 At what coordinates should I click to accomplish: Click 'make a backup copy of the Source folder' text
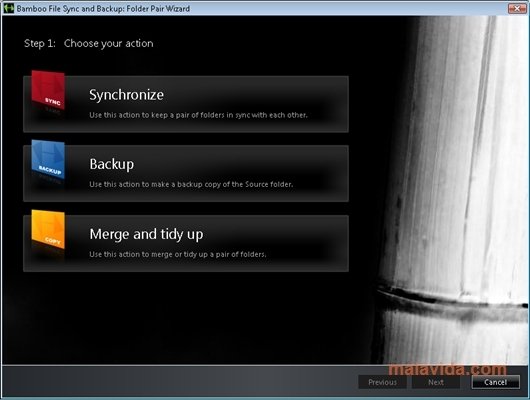191,184
